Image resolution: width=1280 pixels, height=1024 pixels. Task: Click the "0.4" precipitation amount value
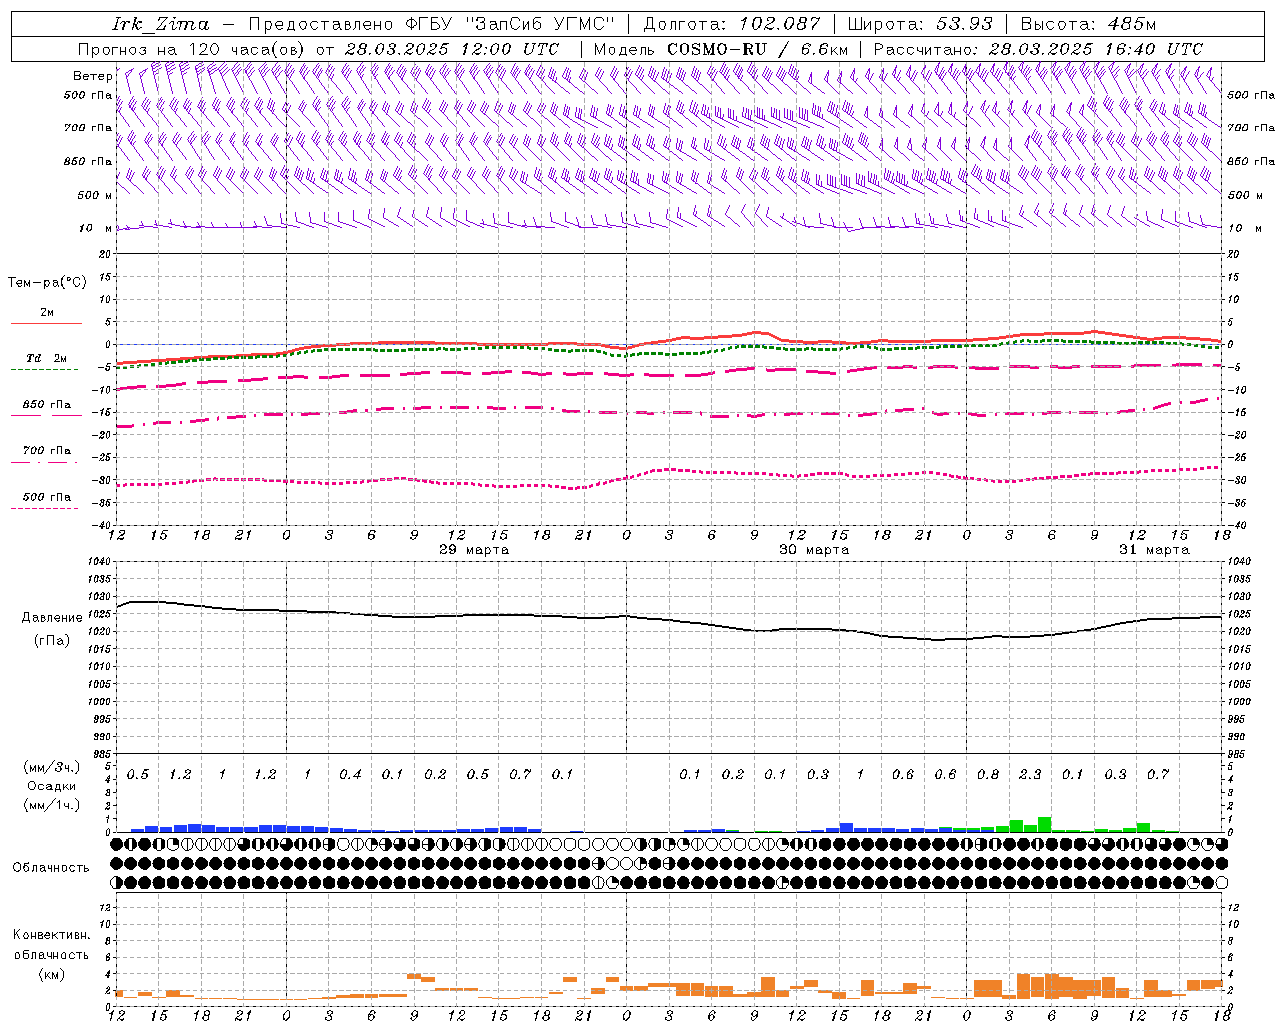click(350, 775)
